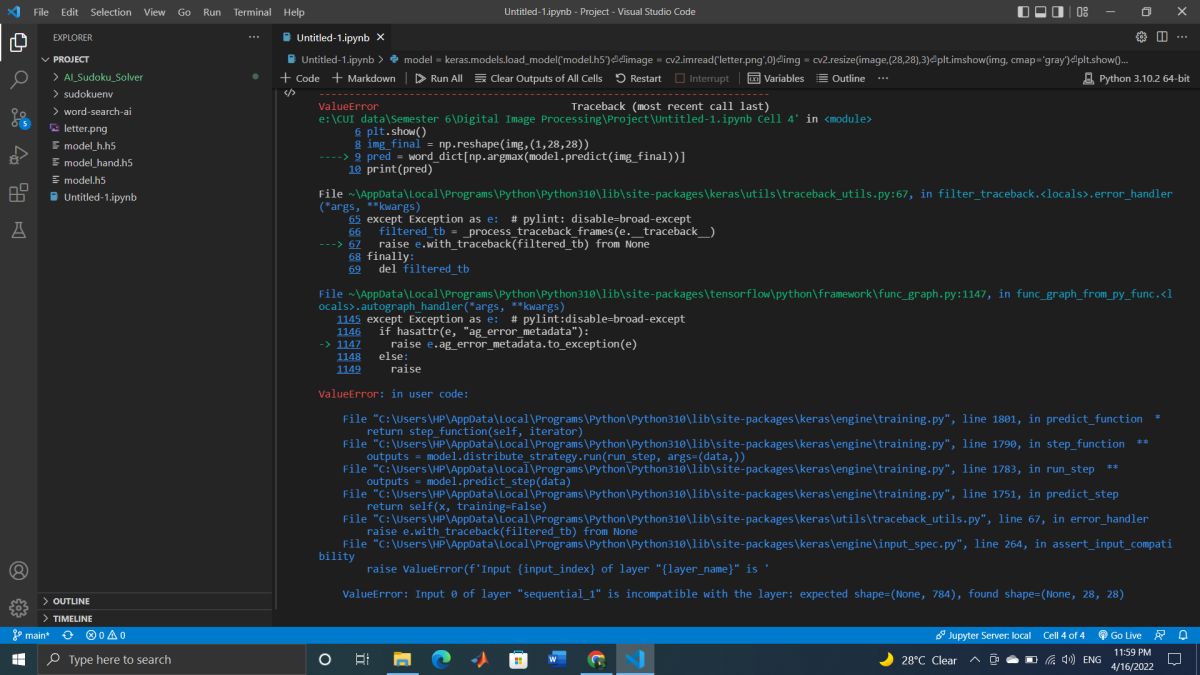Open notifications bell in status bar
1200x675 pixels.
1183,635
